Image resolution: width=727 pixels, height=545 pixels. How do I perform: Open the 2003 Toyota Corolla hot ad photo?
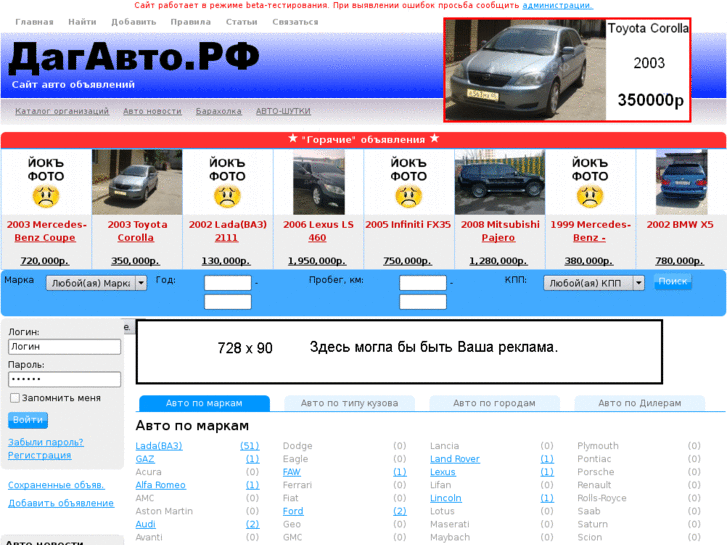point(137,182)
